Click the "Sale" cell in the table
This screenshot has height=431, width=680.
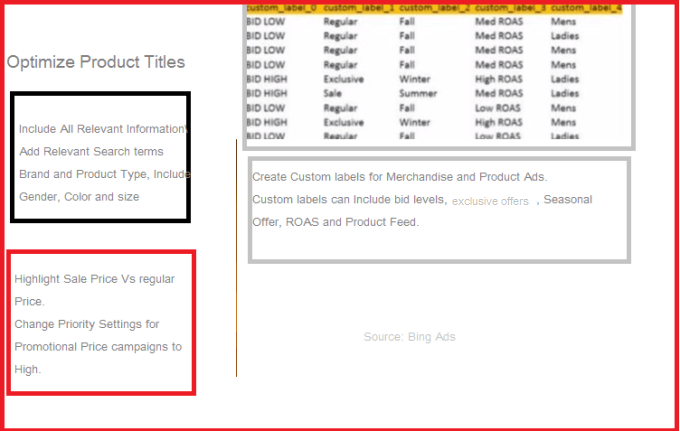pyautogui.click(x=333, y=93)
